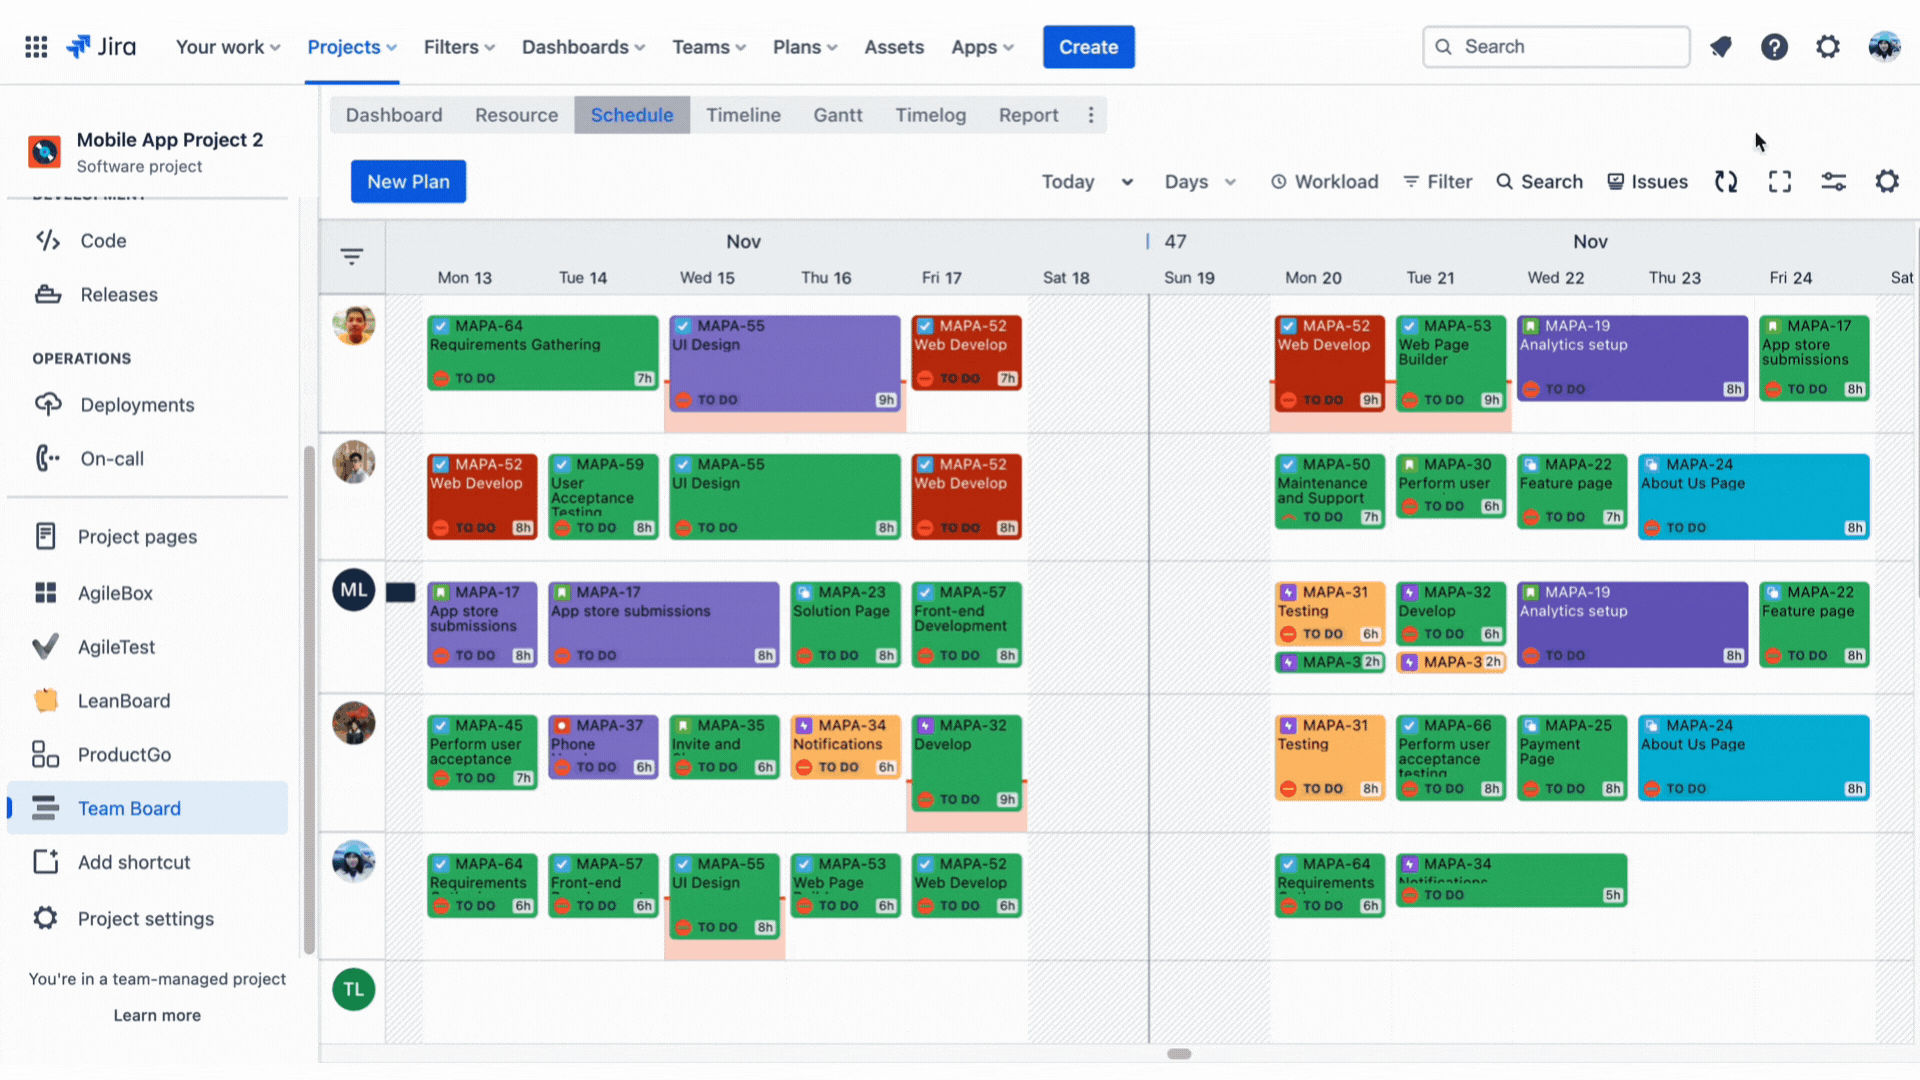This screenshot has height=1080, width=1920.
Task: Open the Jira app switcher grid
Action: tap(36, 47)
